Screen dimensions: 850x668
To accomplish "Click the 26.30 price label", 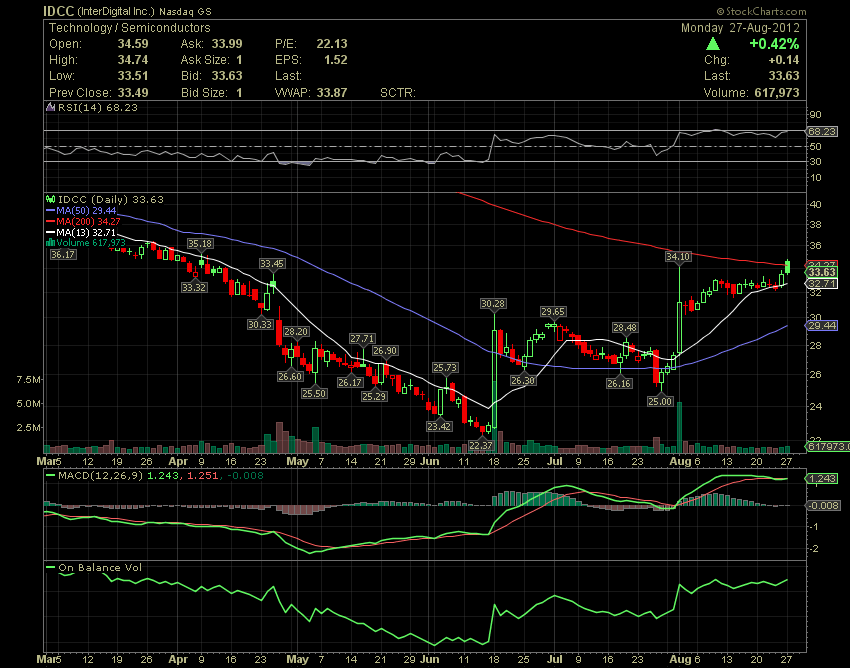I will (523, 381).
